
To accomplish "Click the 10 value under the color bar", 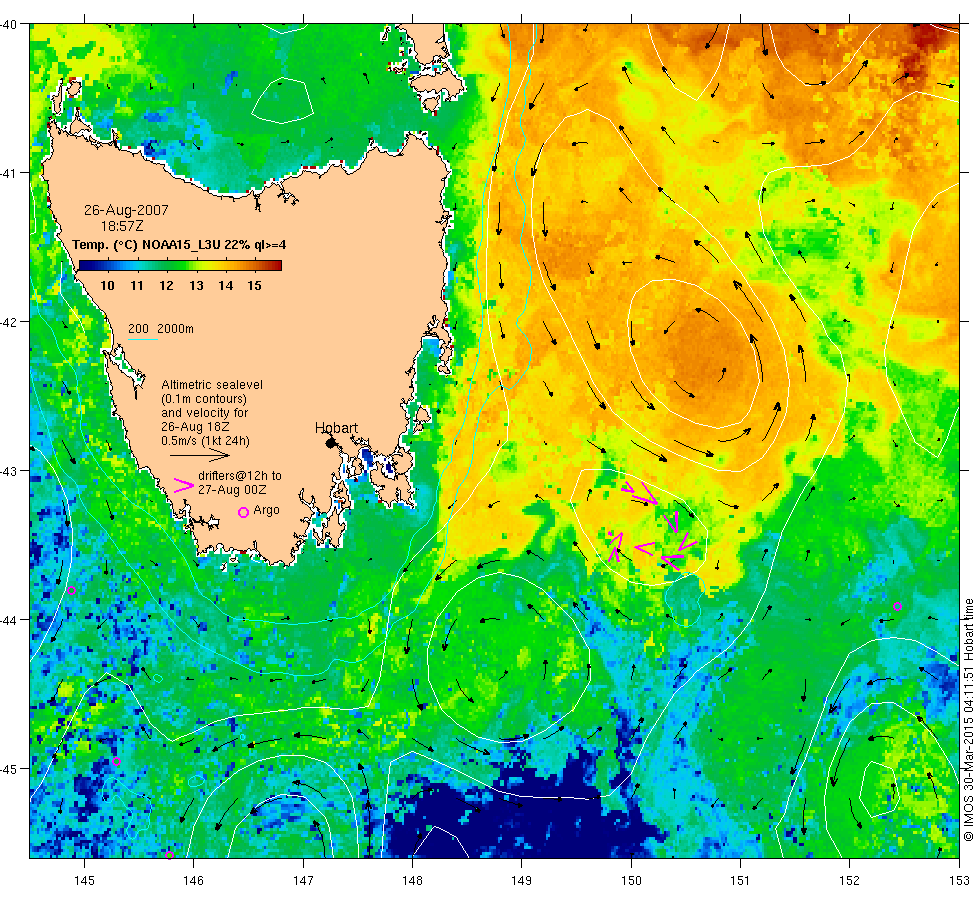I will click(108, 286).
